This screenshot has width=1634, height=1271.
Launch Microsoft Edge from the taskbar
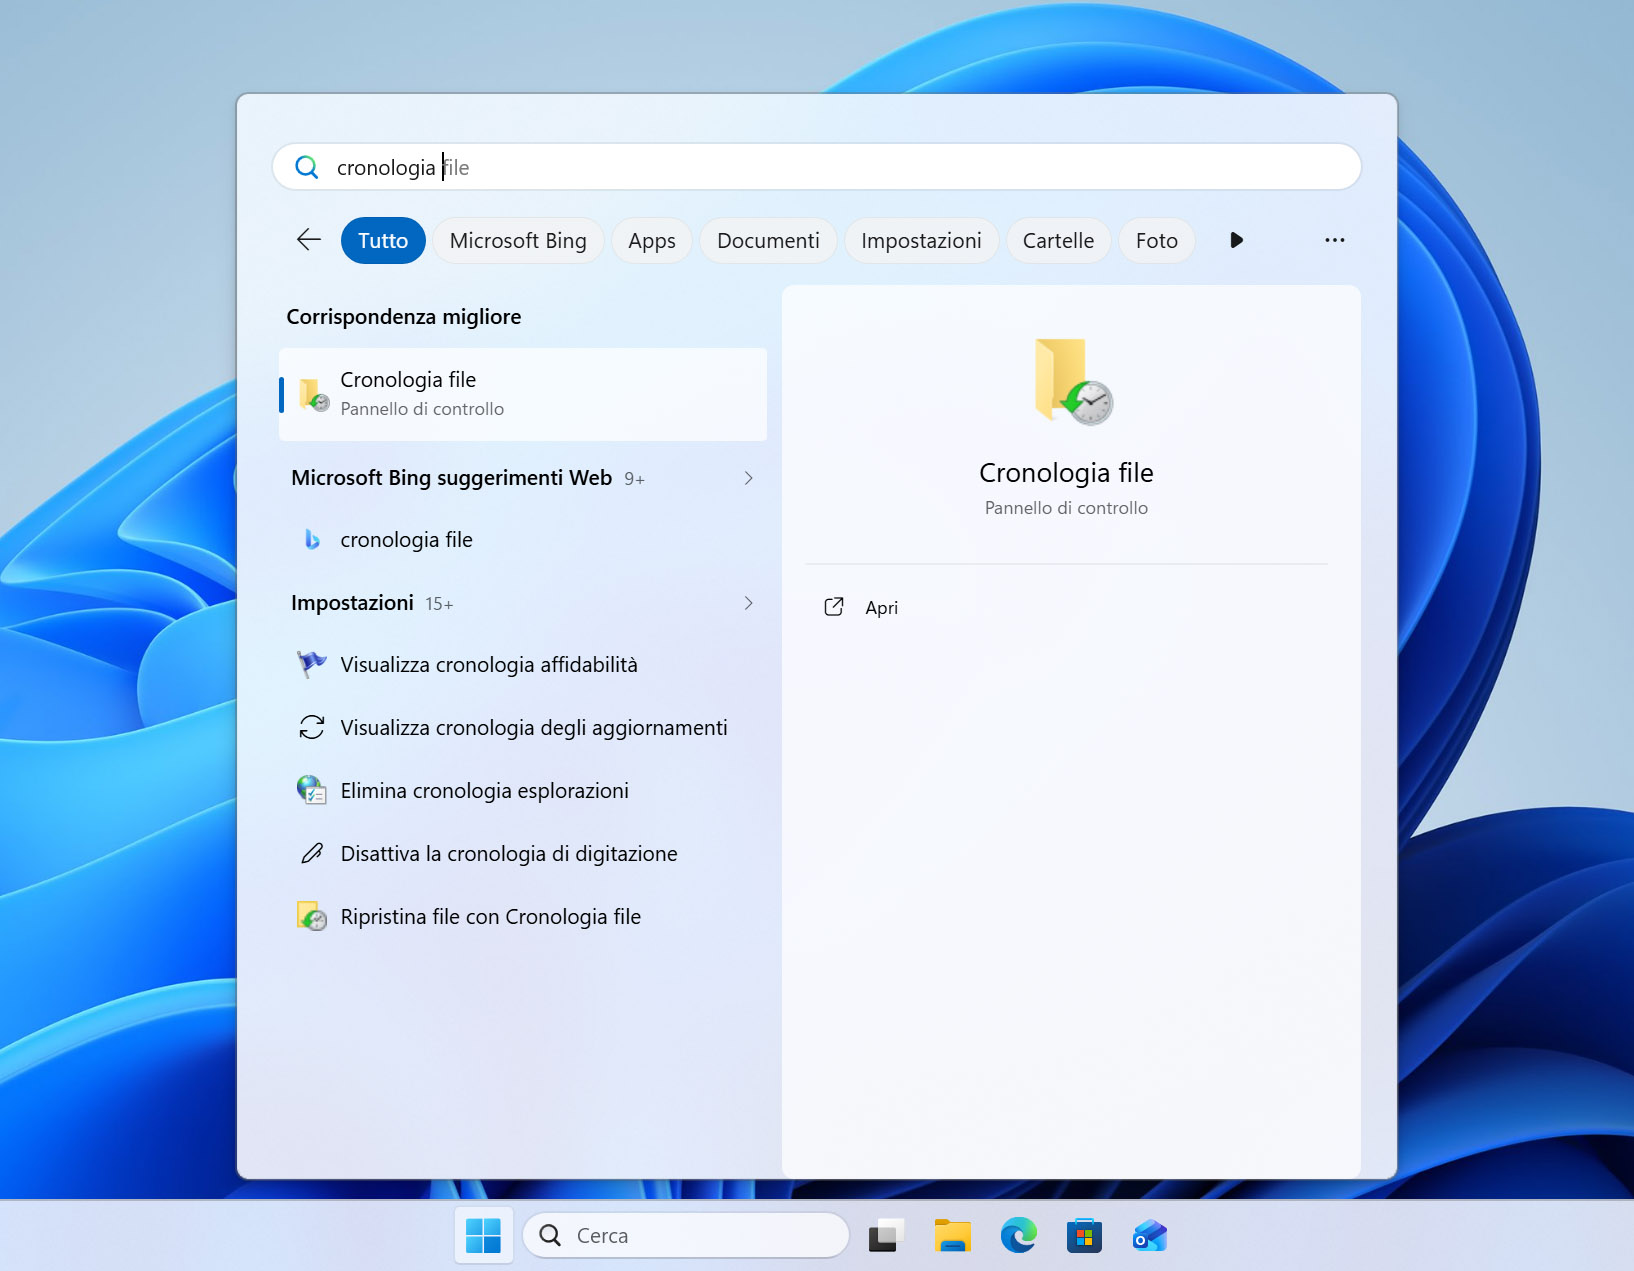(1019, 1236)
